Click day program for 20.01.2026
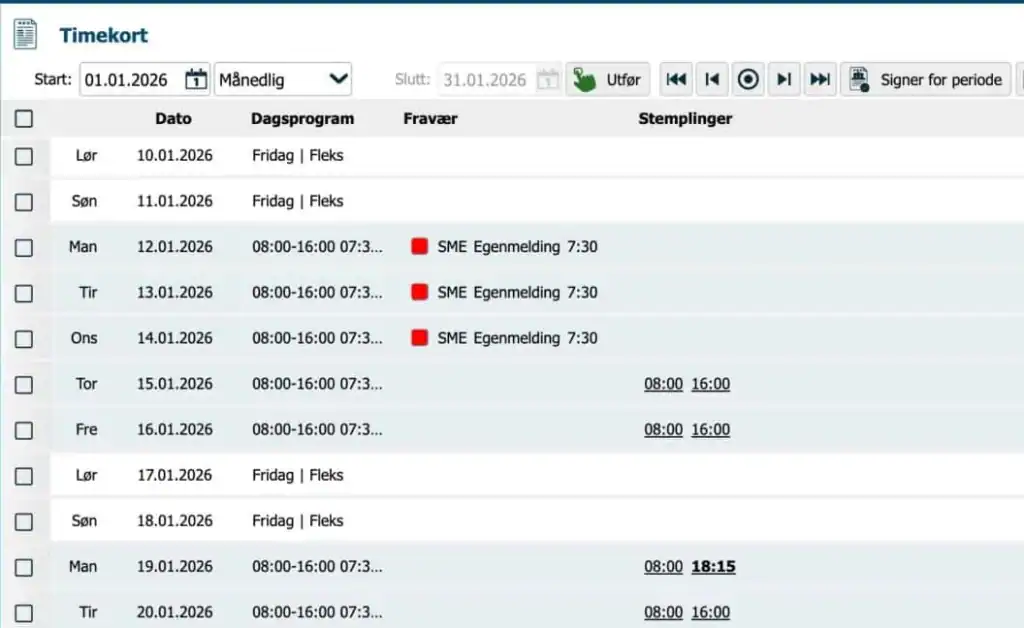 [317, 612]
